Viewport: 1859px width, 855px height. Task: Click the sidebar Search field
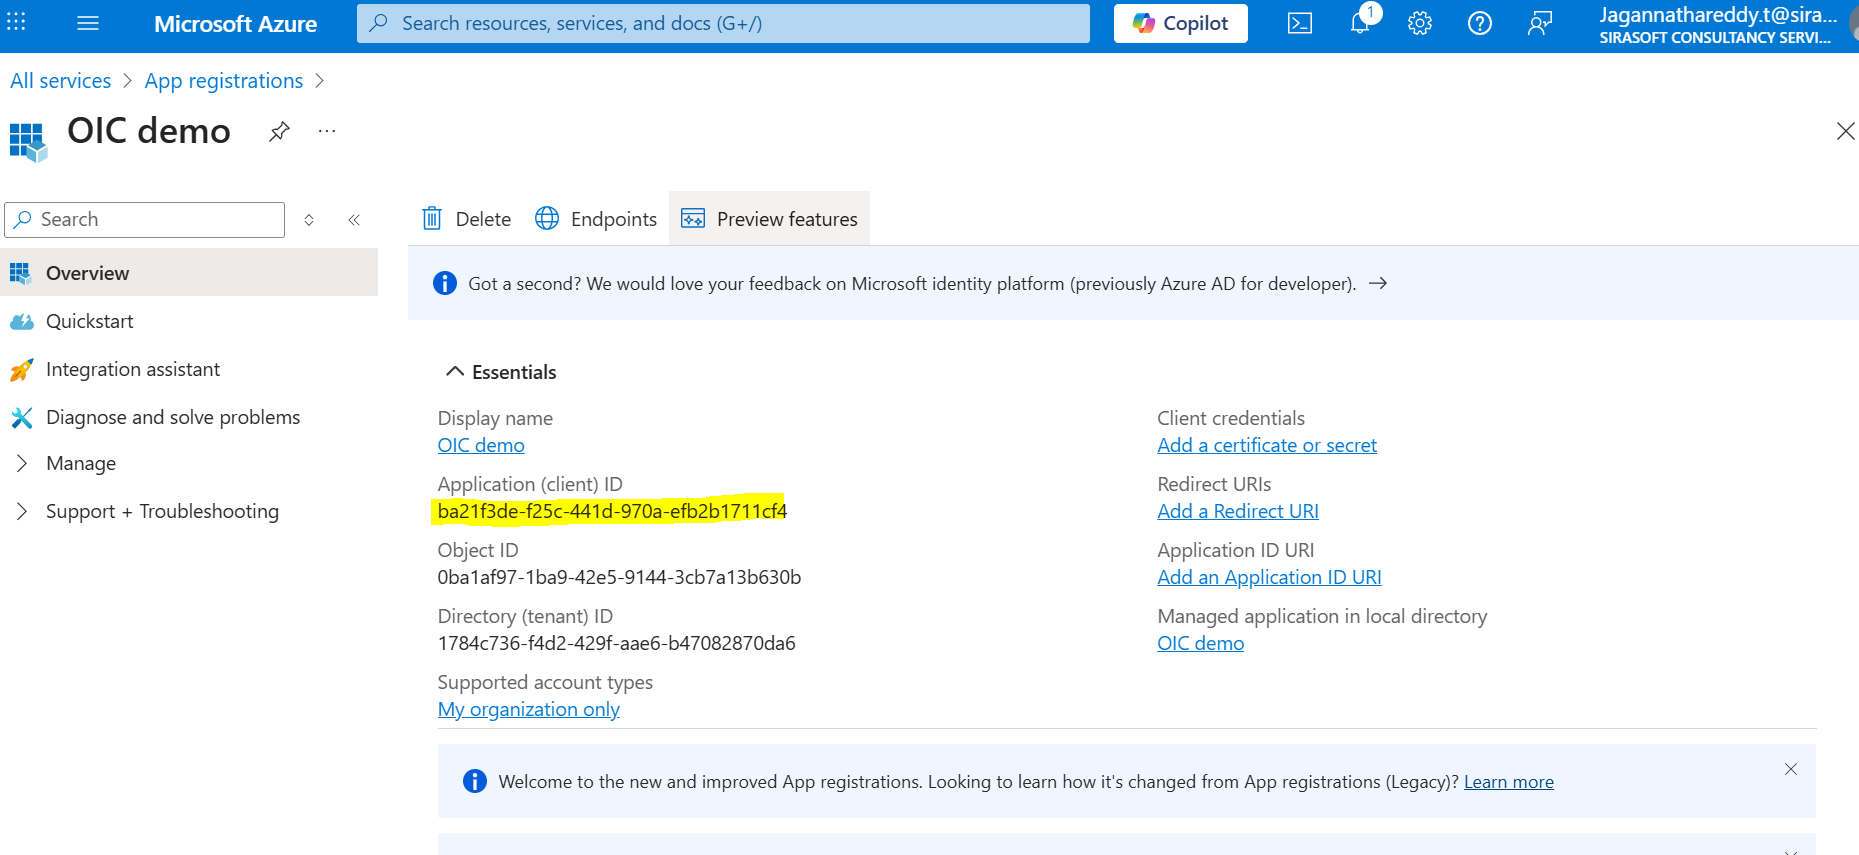[x=145, y=219]
